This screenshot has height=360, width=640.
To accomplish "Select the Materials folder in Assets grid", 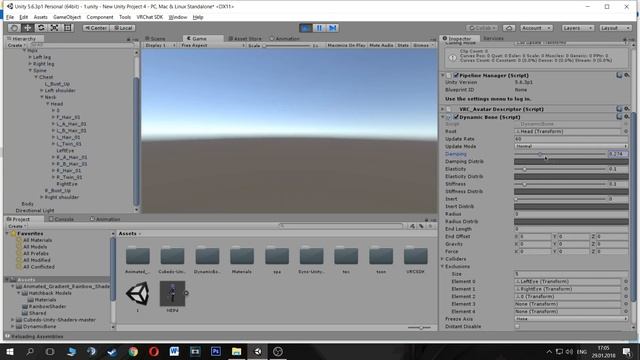I will click(x=242, y=260).
